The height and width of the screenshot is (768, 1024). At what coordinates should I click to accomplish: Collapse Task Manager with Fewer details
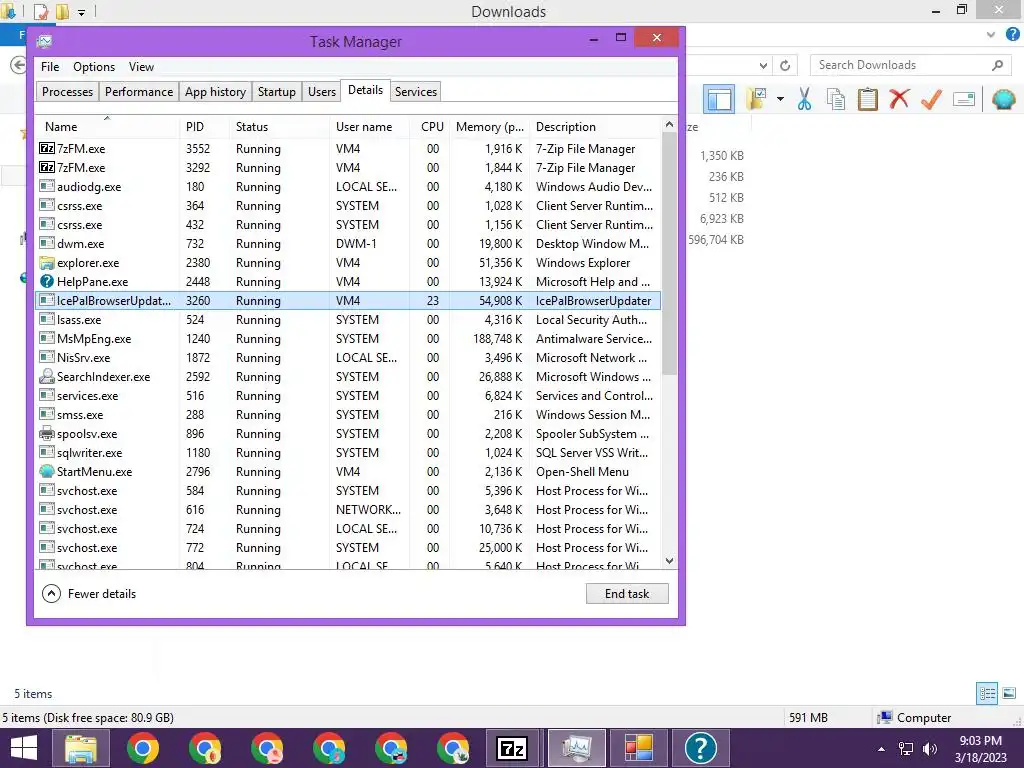89,594
